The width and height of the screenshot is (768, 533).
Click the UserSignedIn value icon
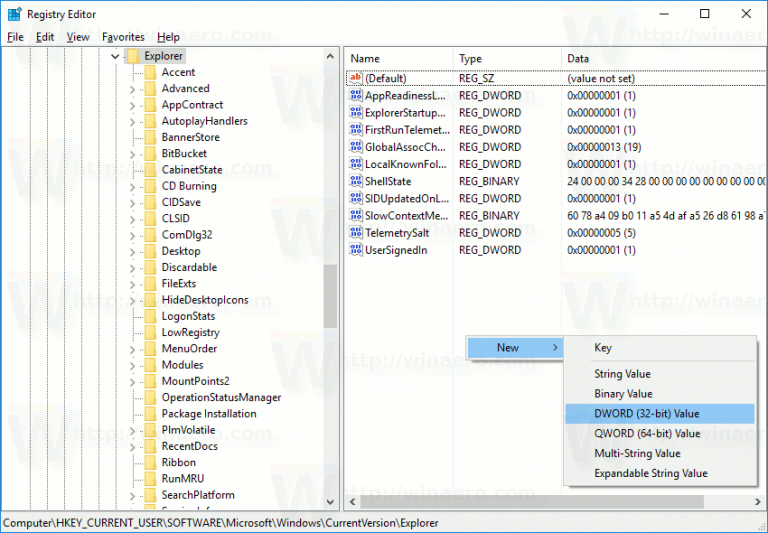(356, 250)
